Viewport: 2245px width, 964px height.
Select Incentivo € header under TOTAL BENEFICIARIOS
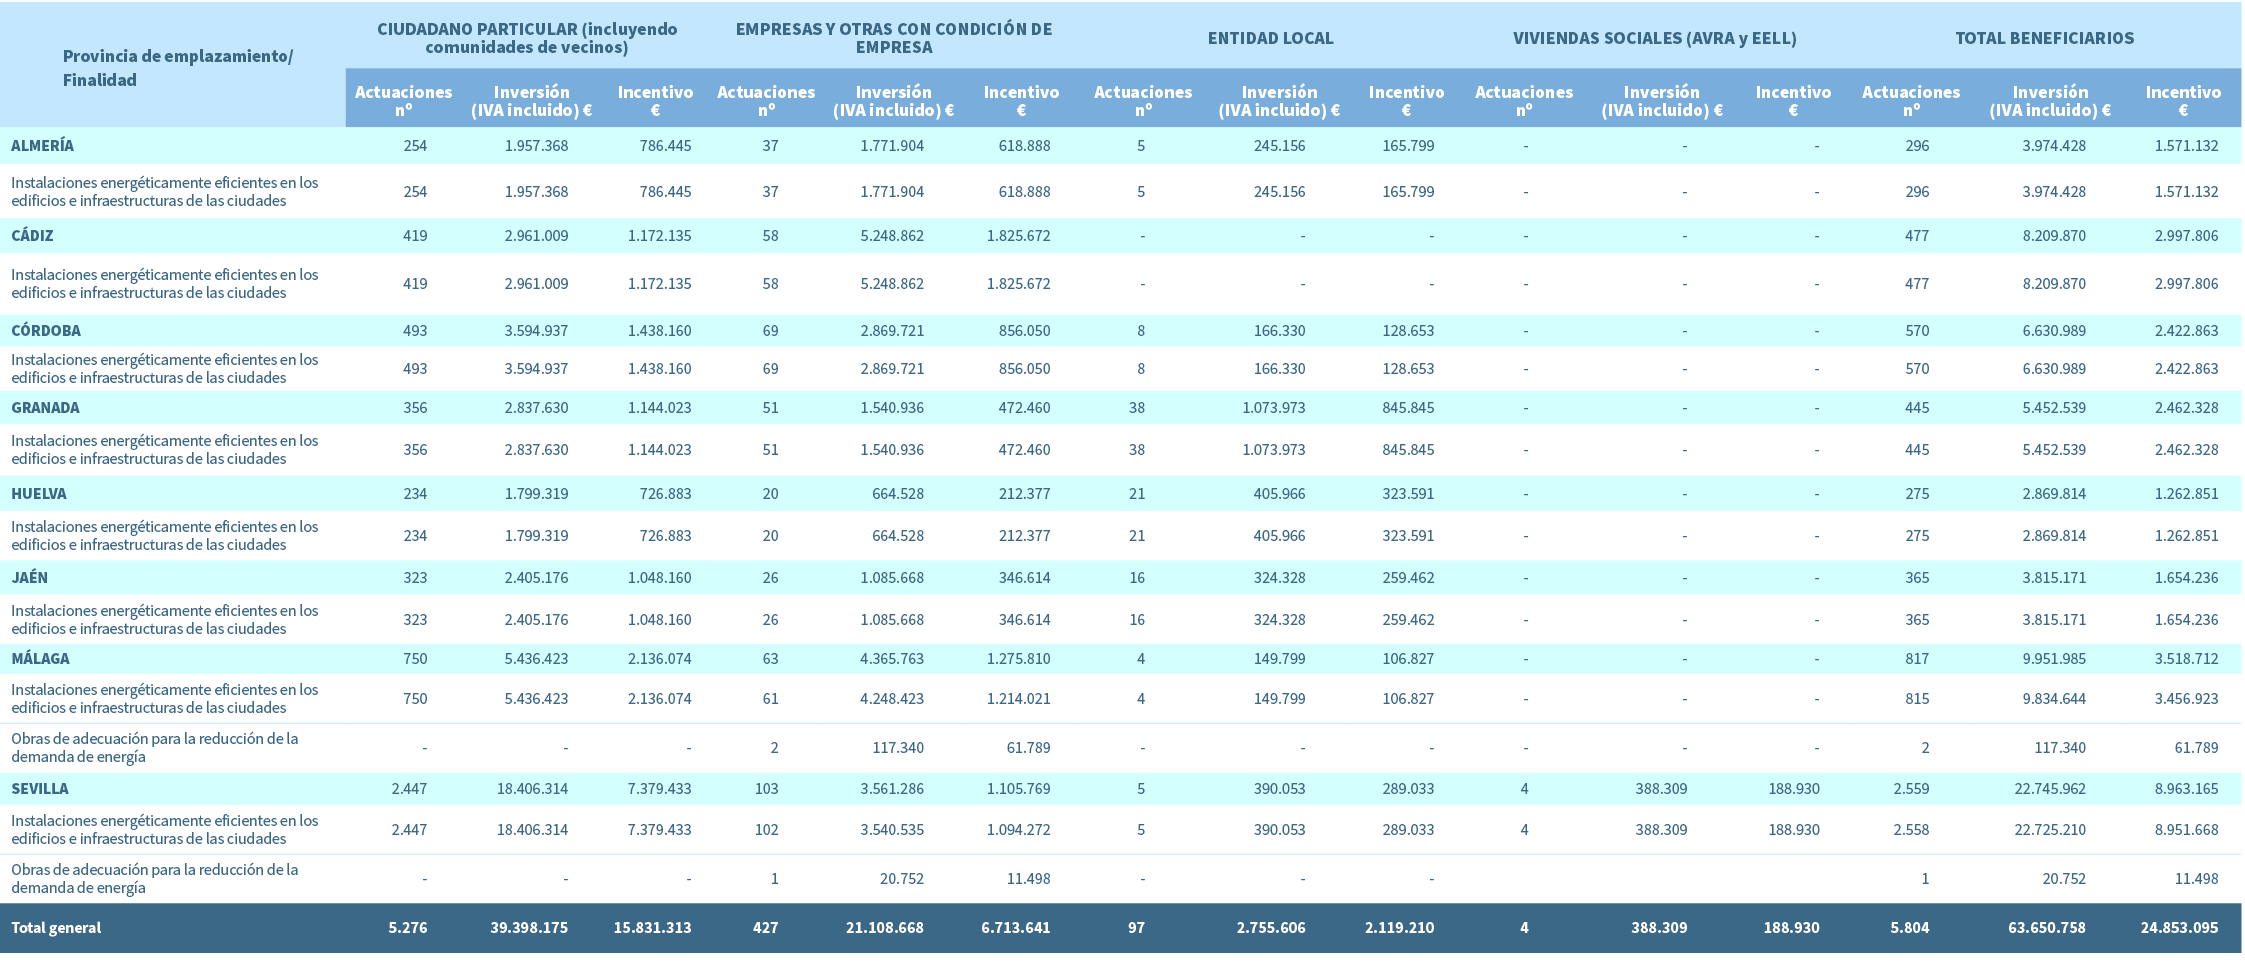pyautogui.click(x=2183, y=100)
